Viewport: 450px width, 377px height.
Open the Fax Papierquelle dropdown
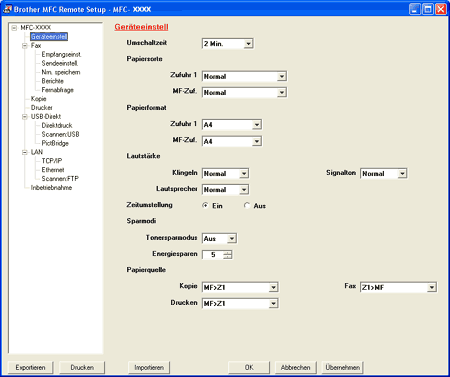coord(432,287)
